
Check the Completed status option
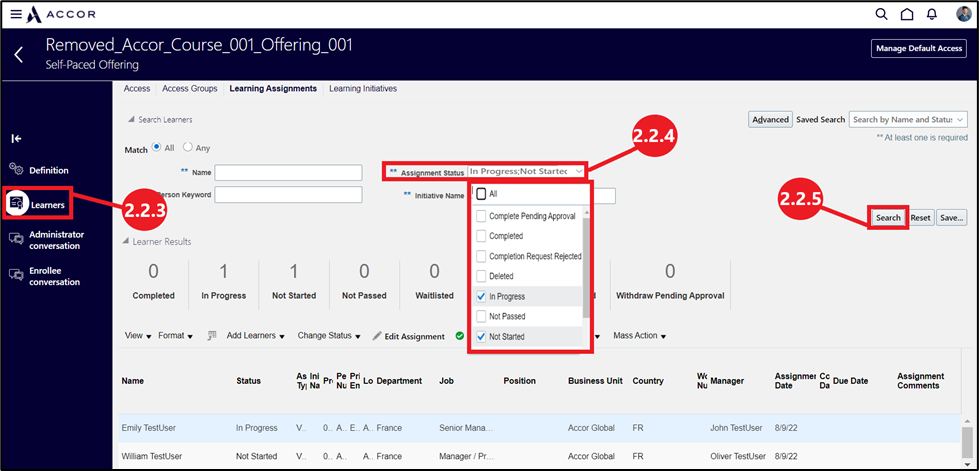click(x=481, y=236)
